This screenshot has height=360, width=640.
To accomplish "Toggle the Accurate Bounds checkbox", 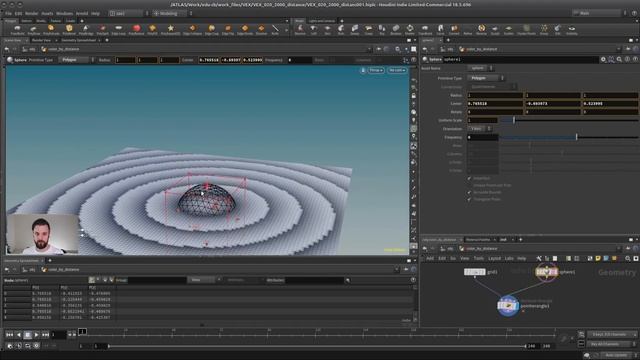I will pyautogui.click(x=469, y=192).
